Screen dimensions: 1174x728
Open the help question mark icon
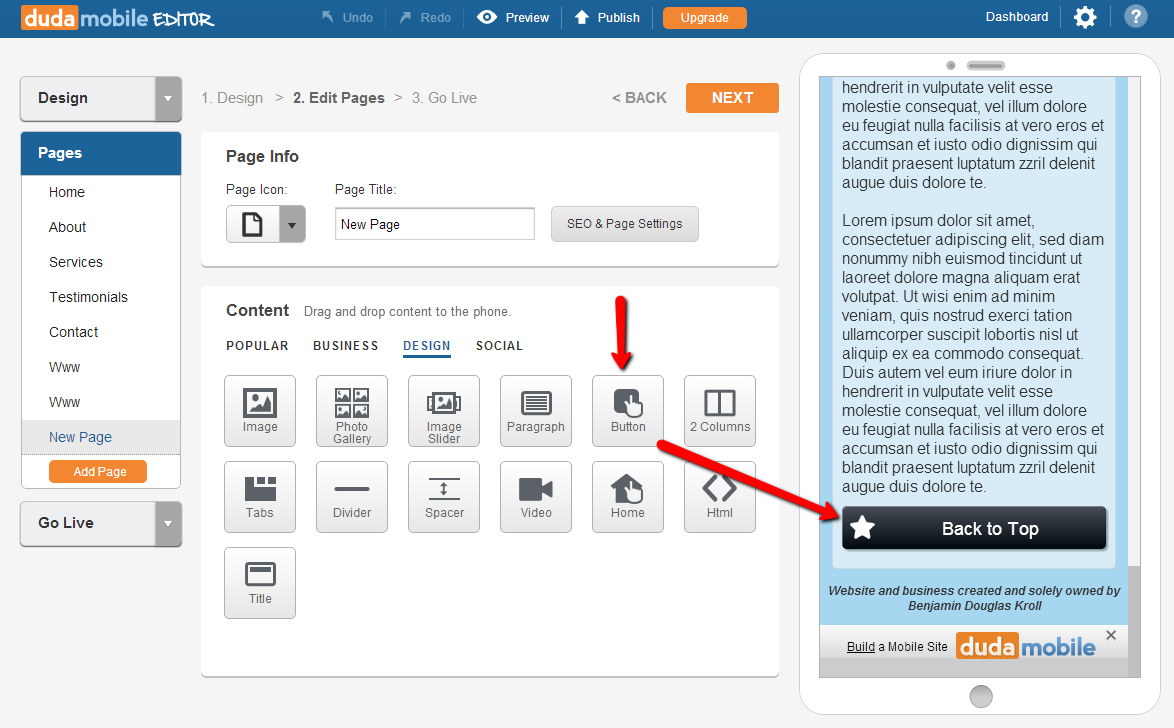point(1135,16)
